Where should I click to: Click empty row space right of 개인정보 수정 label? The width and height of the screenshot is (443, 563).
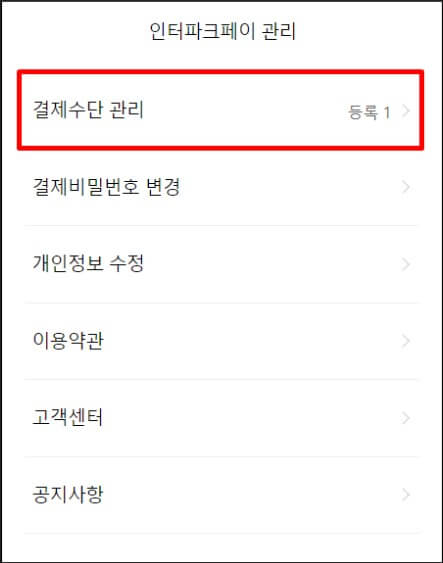point(273,264)
